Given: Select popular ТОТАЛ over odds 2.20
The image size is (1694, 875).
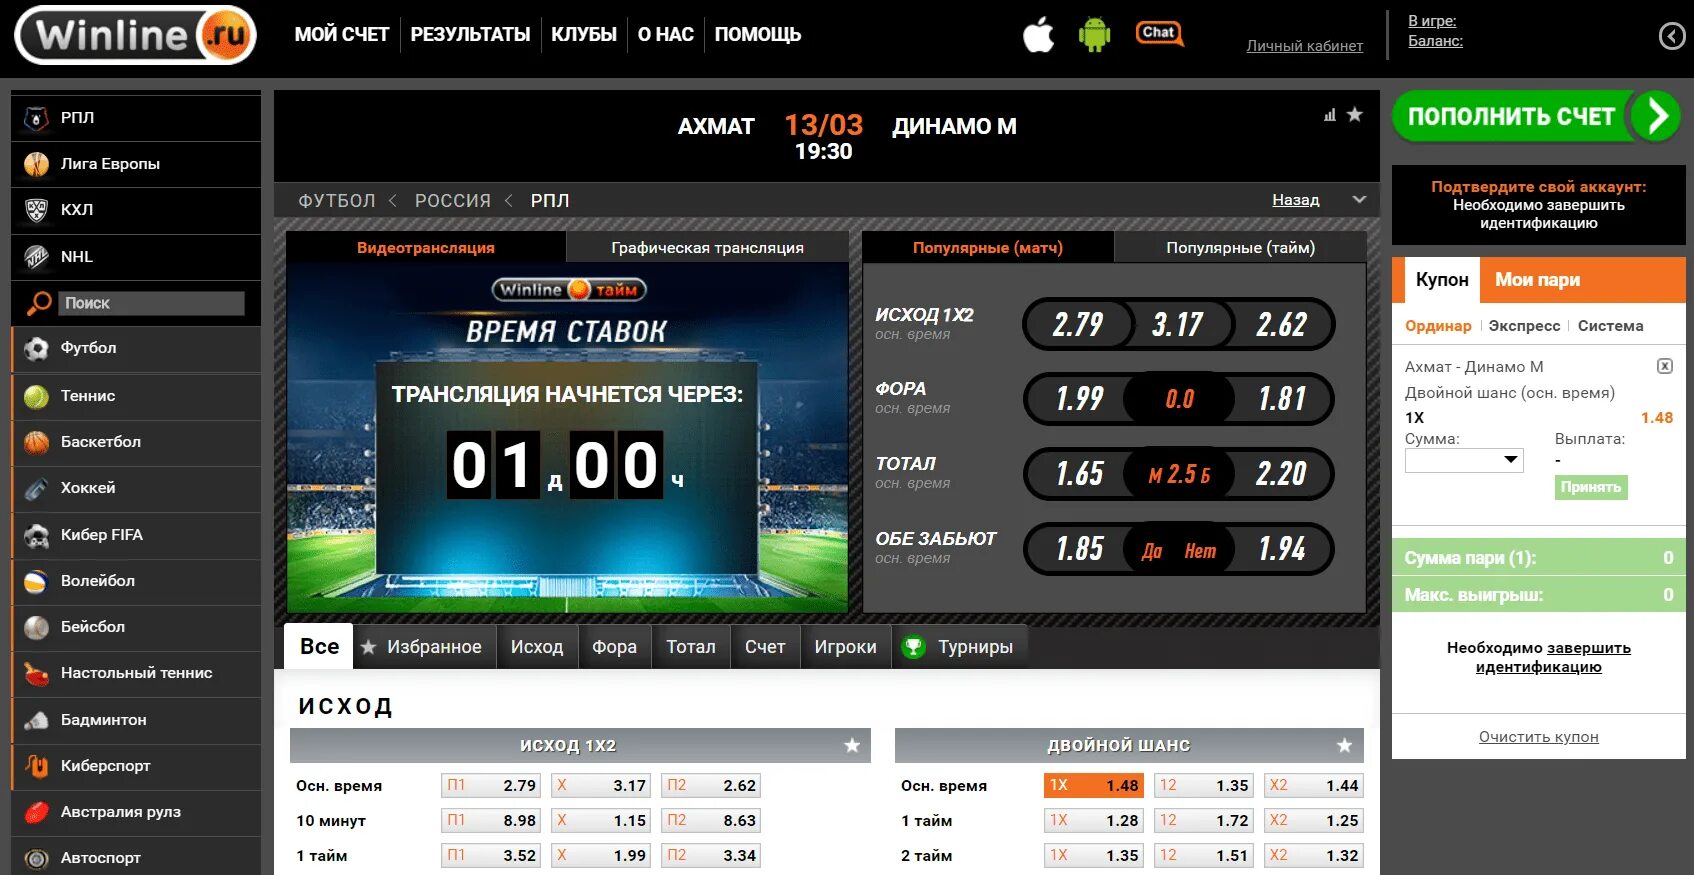Looking at the screenshot, I should (1281, 473).
